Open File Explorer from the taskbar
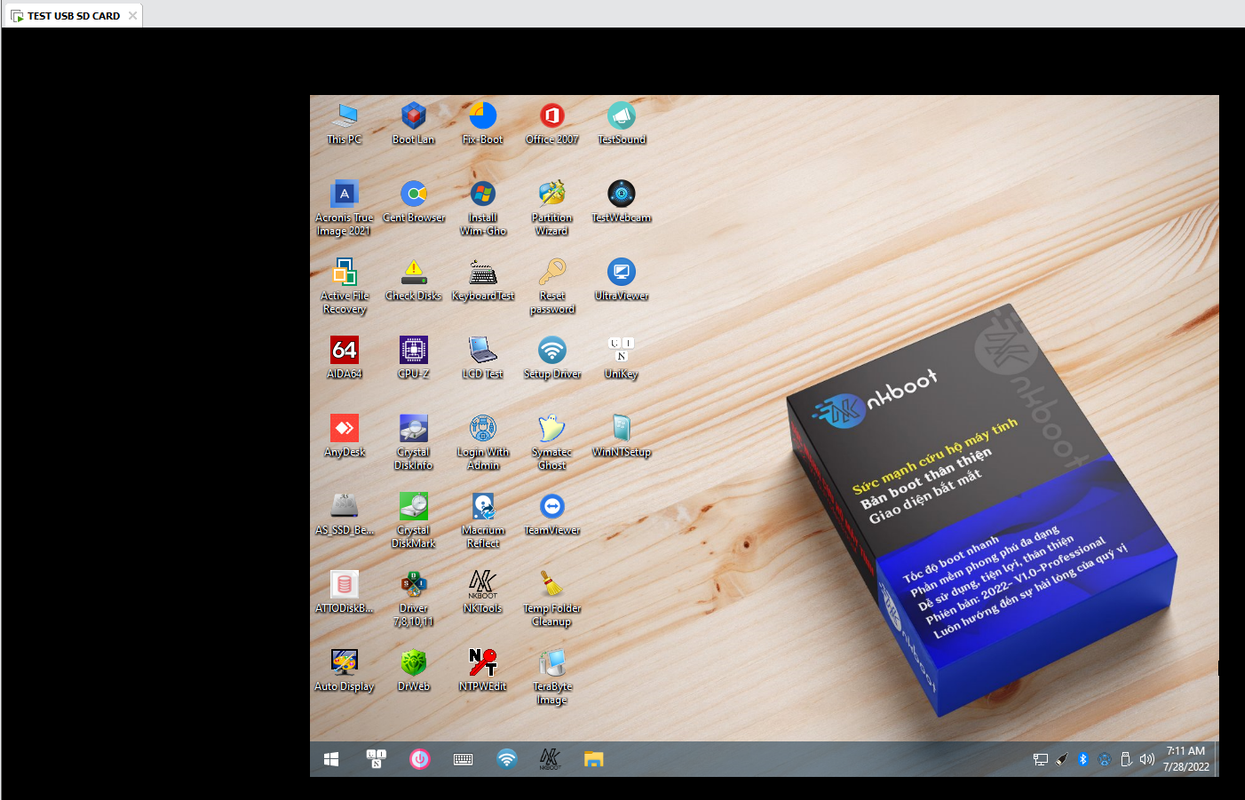Screen dimensions: 1245x800 click(594, 759)
